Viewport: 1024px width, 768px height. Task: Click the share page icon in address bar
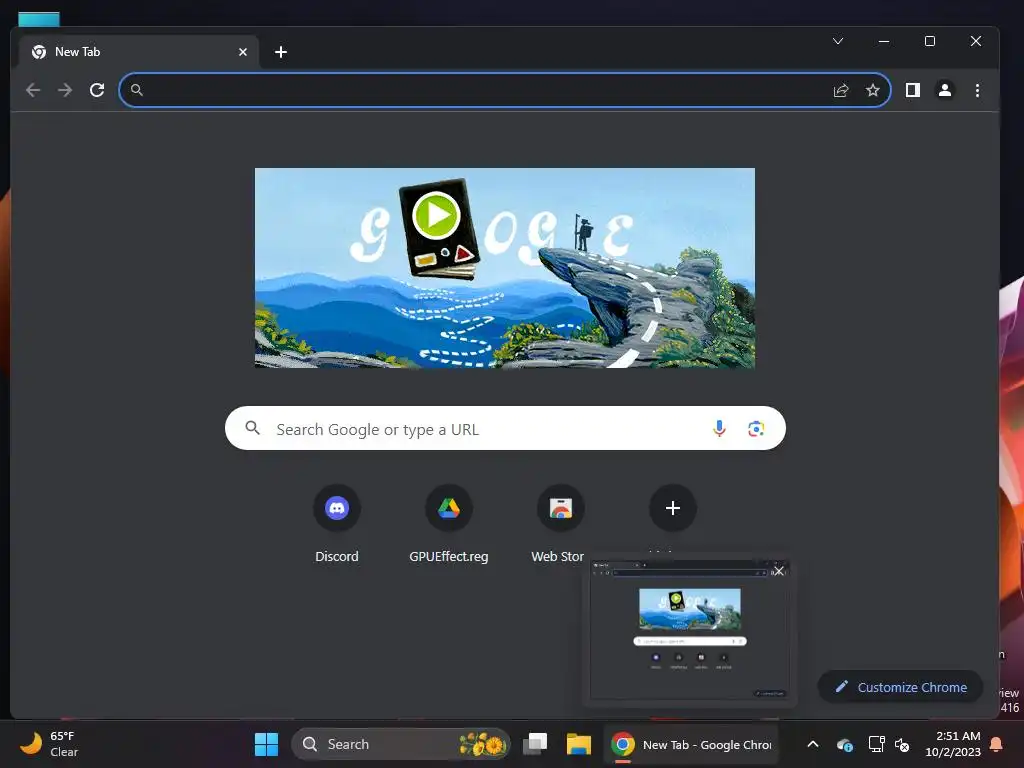pyautogui.click(x=840, y=90)
